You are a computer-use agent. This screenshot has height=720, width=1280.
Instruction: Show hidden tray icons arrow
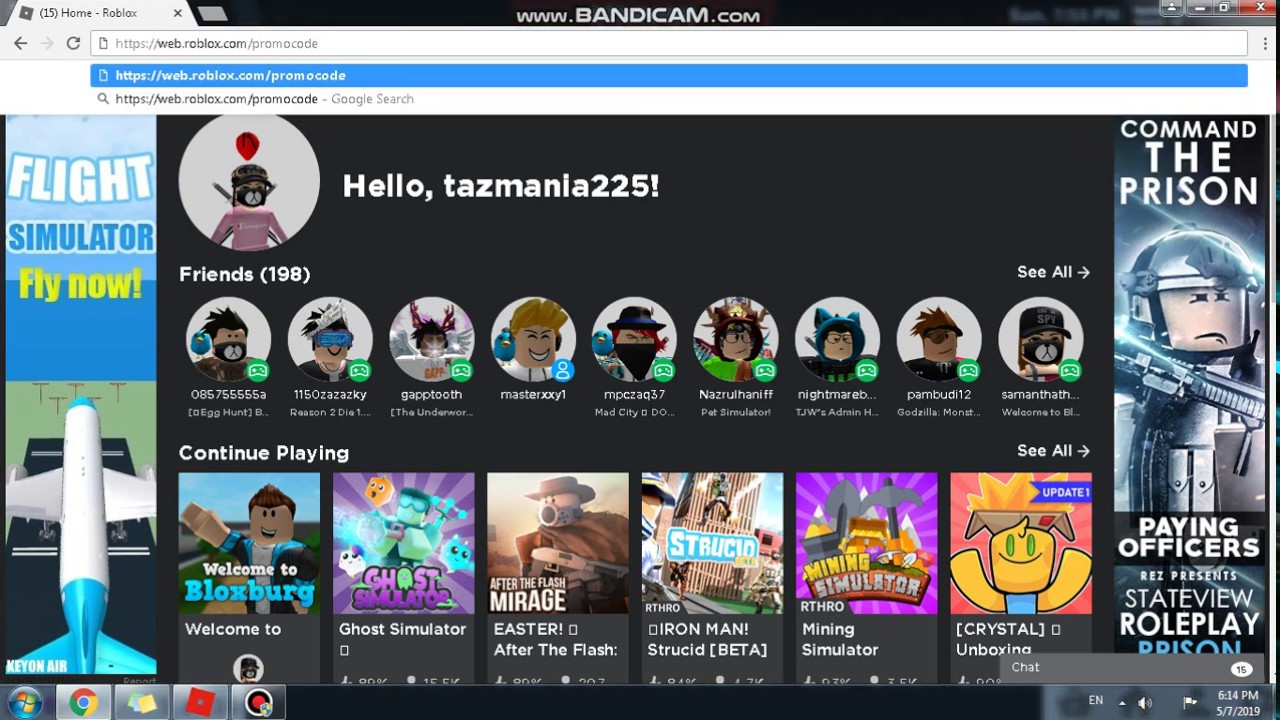click(1122, 703)
